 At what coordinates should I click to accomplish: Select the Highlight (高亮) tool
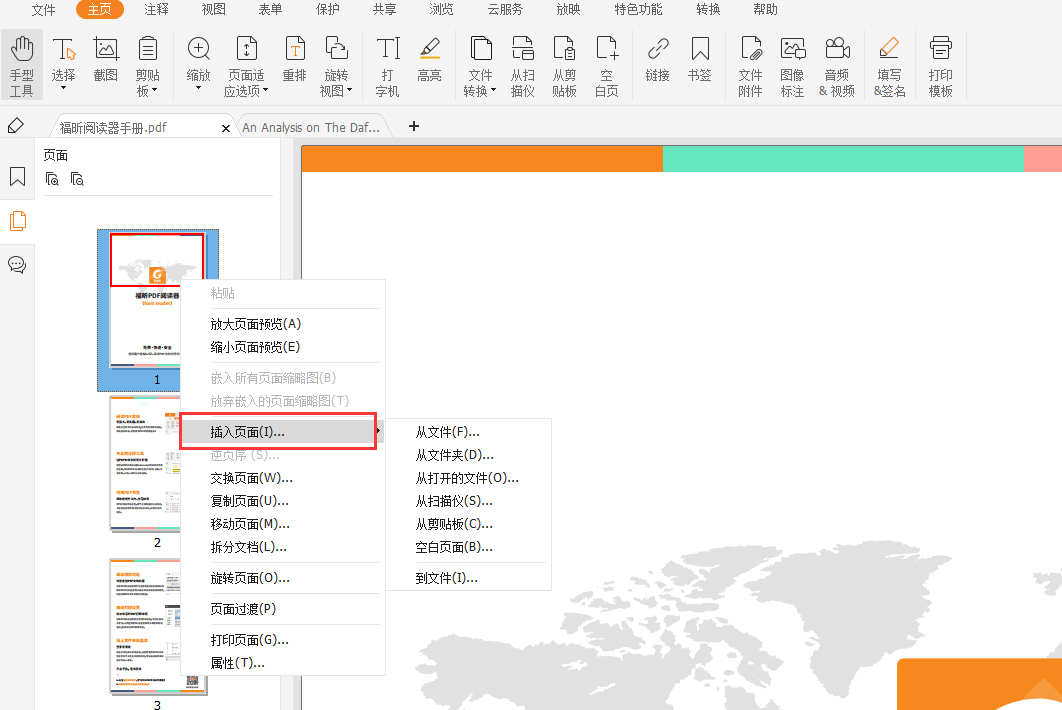point(429,60)
